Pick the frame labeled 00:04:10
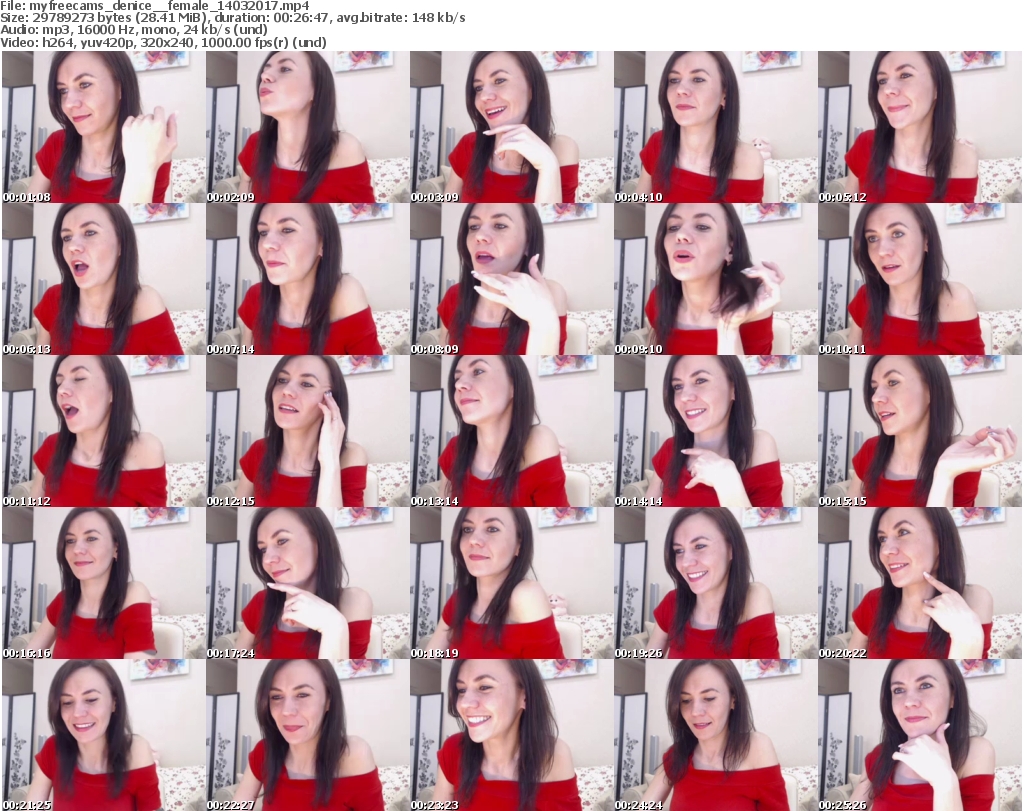The image size is (1024, 811). coord(715,127)
